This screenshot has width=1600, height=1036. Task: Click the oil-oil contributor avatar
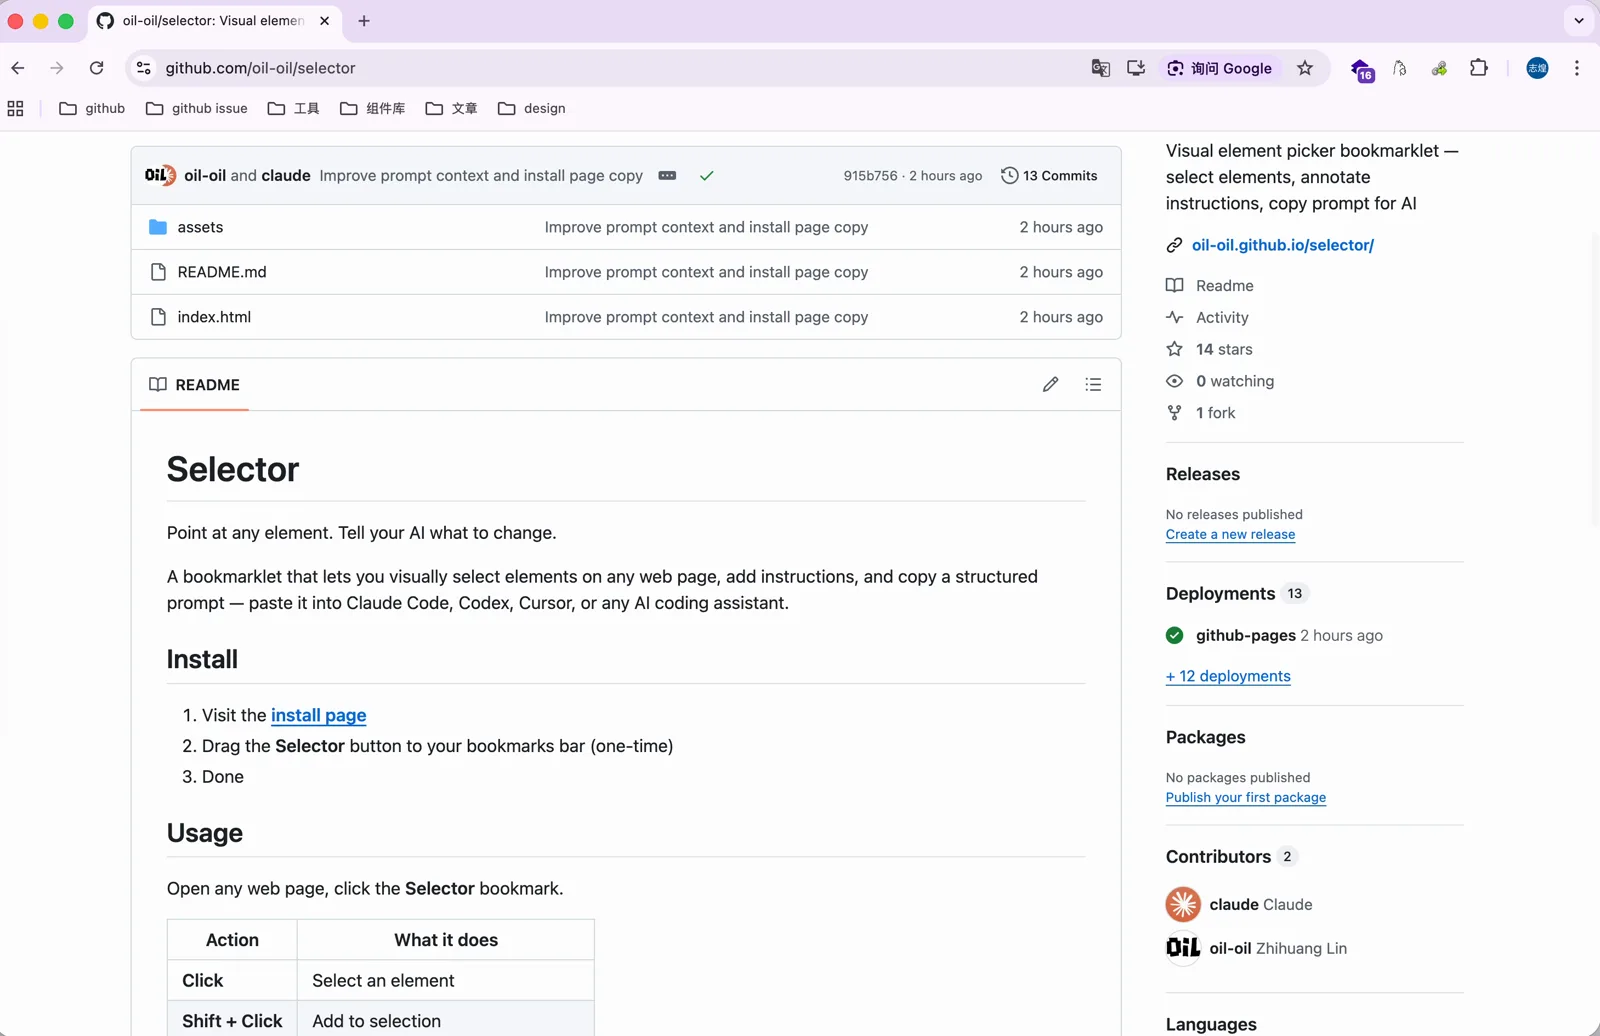coord(1183,947)
